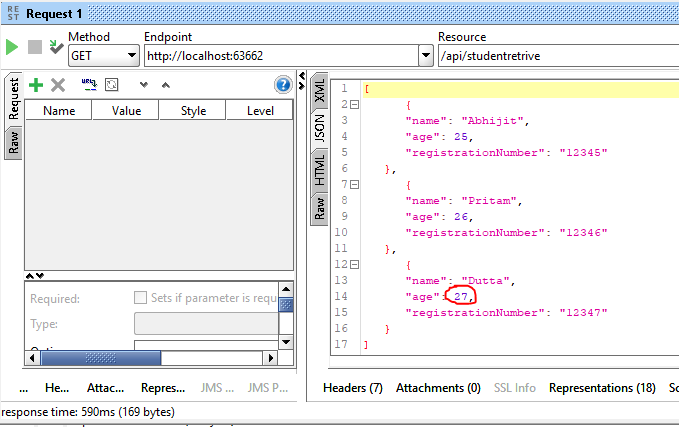Viewport: 679px width, 427px height.
Task: Click the age value 27 on line 14
Action: (461, 297)
